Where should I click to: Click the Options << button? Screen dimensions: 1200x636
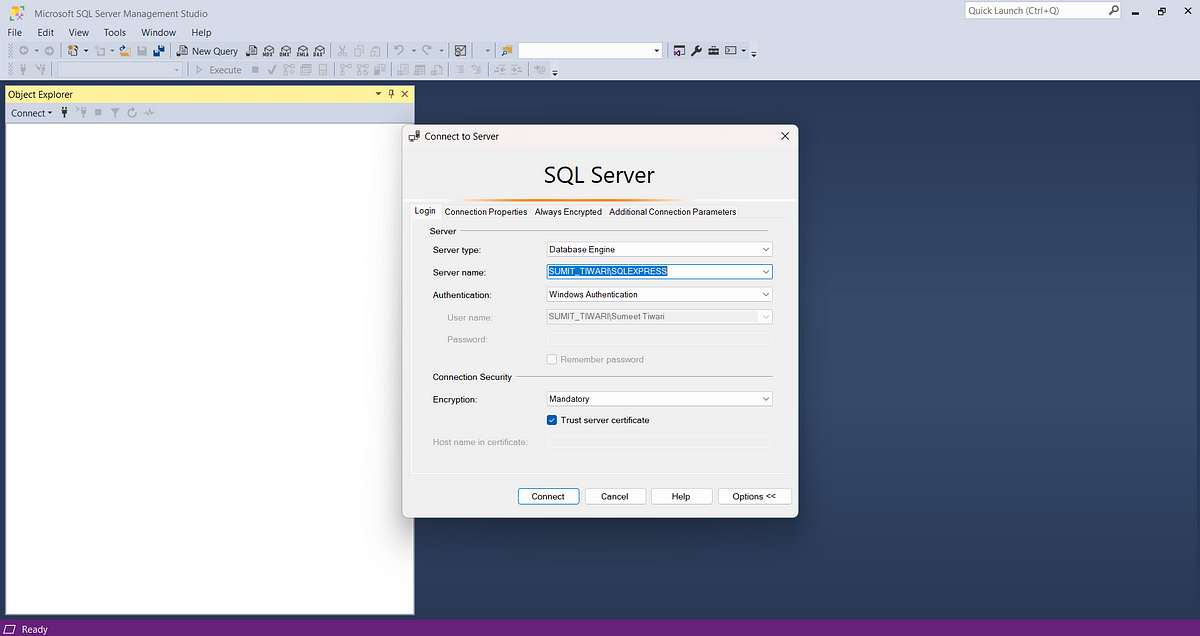[x=755, y=496]
